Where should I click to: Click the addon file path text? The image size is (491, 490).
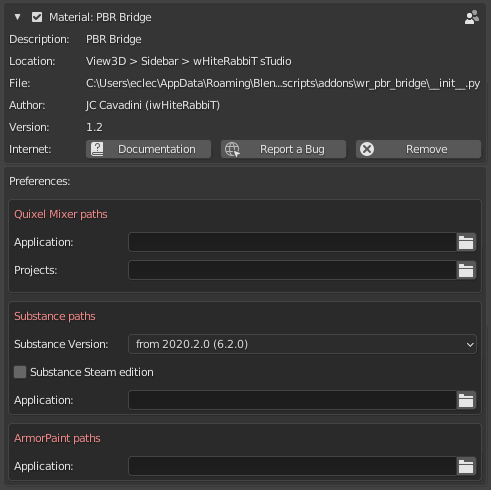[283, 83]
